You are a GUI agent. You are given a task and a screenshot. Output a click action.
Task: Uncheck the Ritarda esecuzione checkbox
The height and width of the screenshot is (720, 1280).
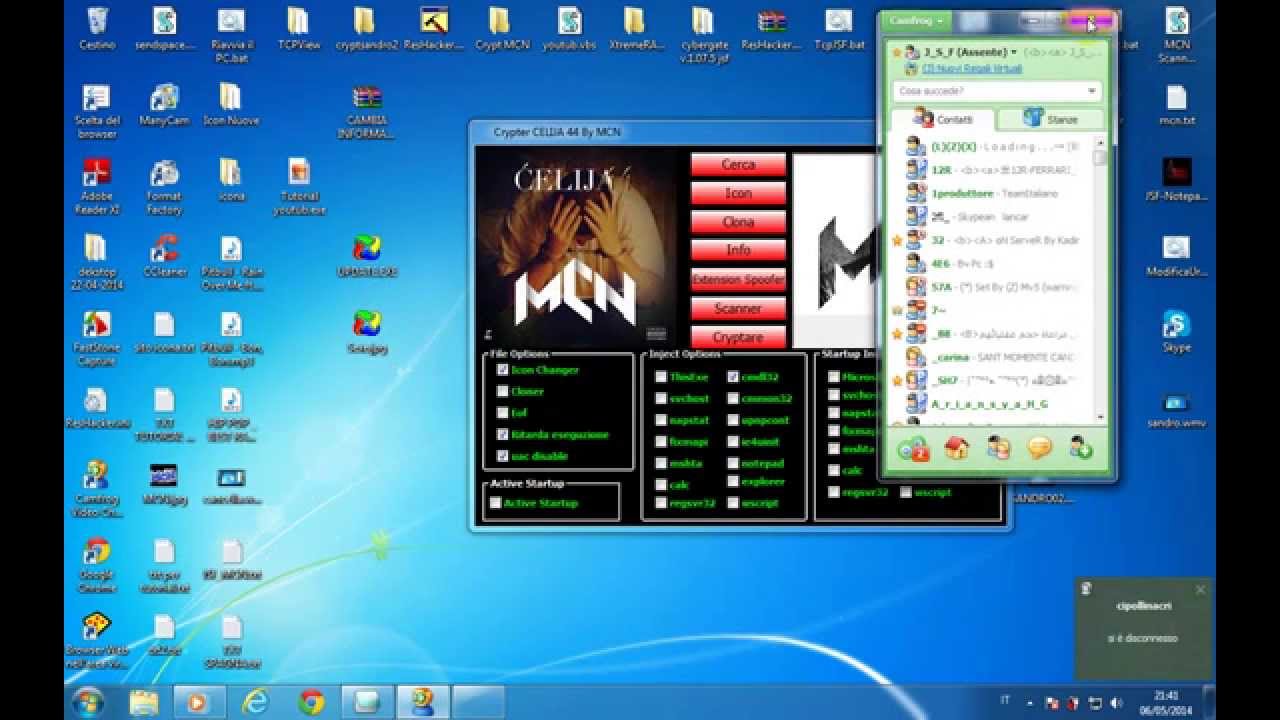pos(503,434)
